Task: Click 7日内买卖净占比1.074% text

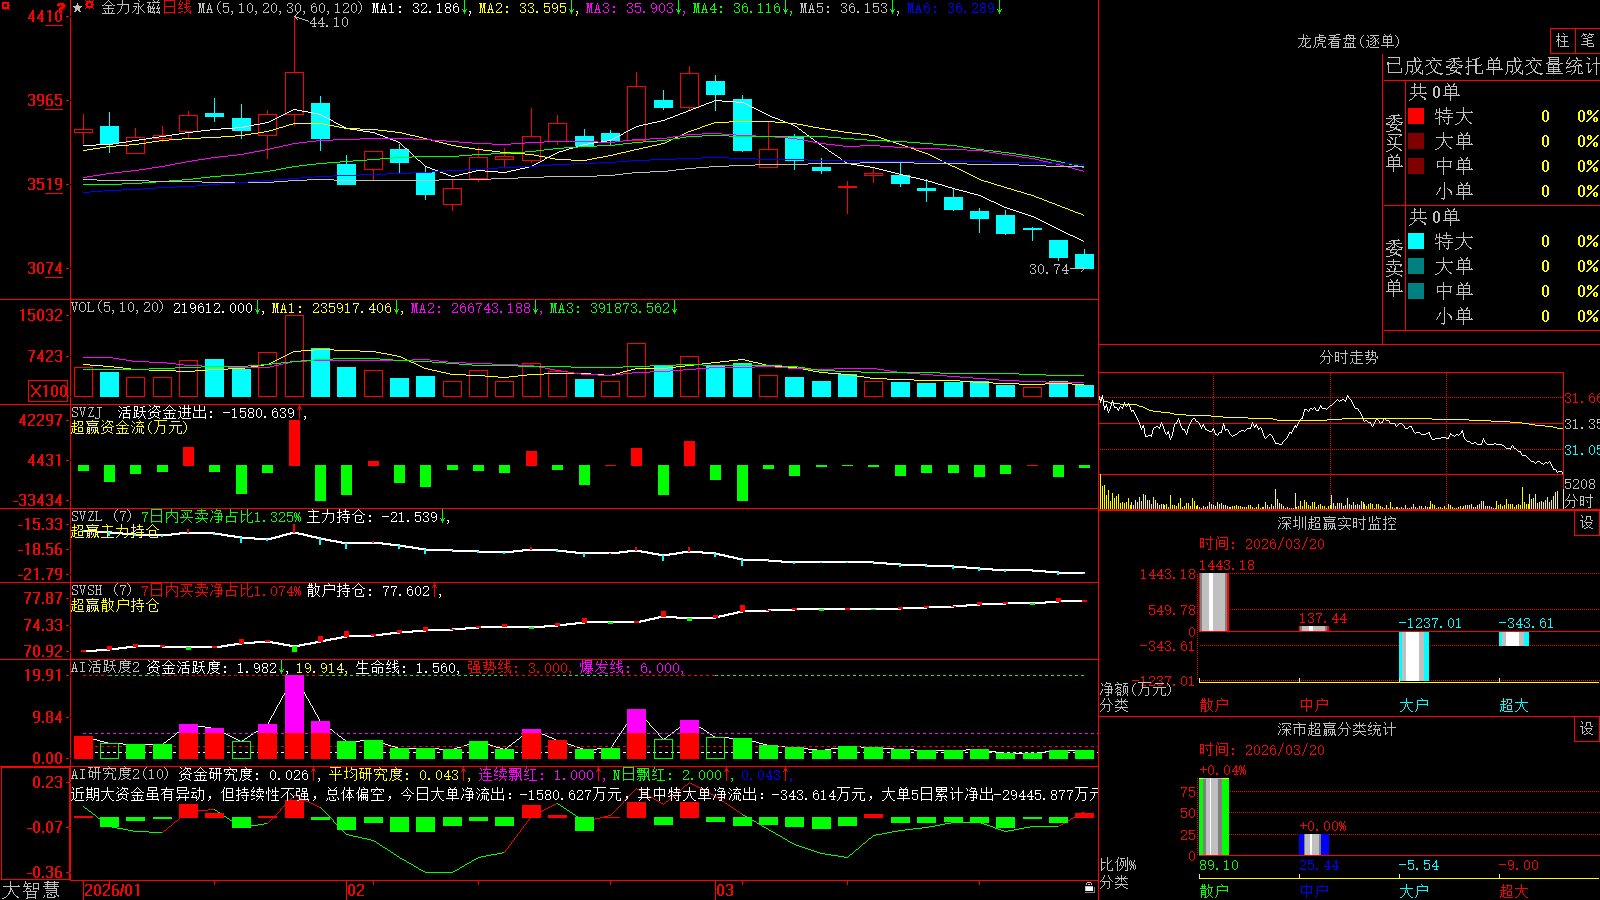Action: point(221,591)
